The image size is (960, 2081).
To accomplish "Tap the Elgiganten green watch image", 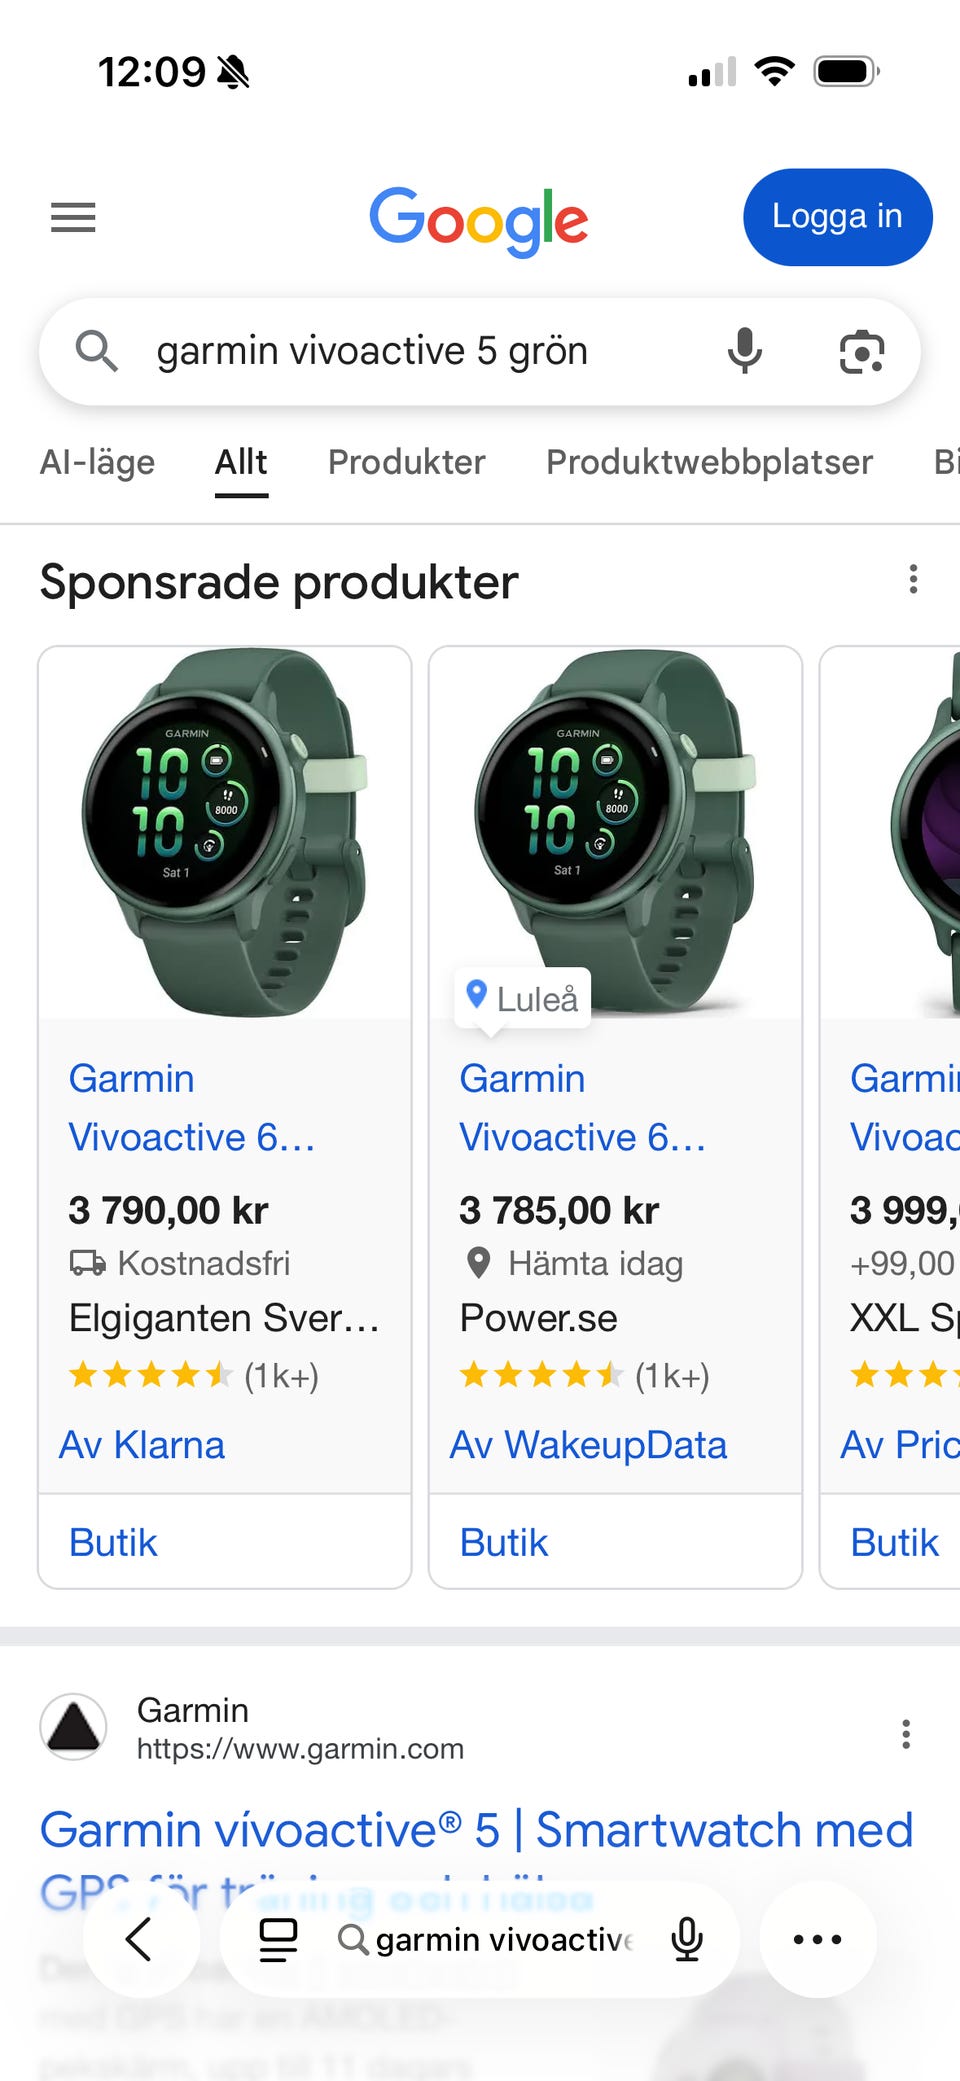I will [x=224, y=832].
